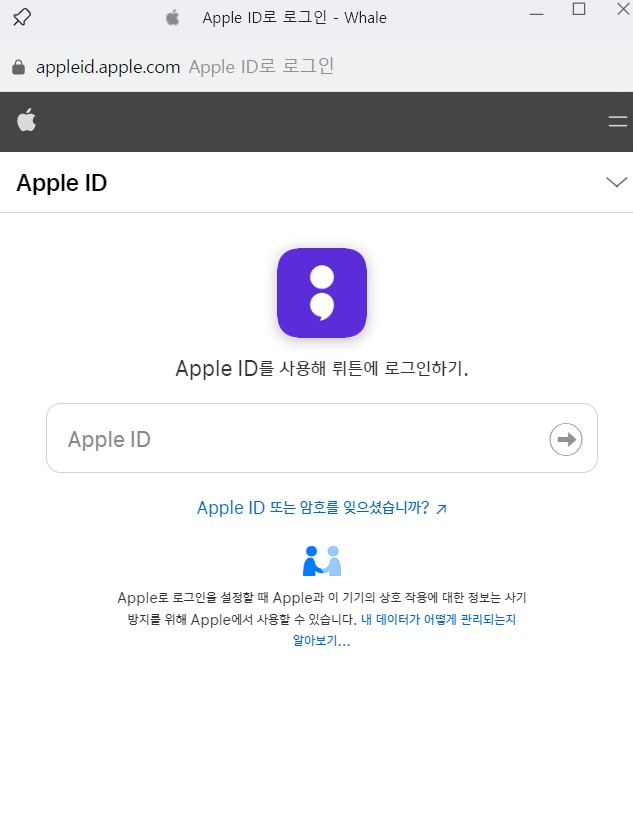Submit with the arrow button in Apple ID field
633x827 pixels.
point(565,439)
